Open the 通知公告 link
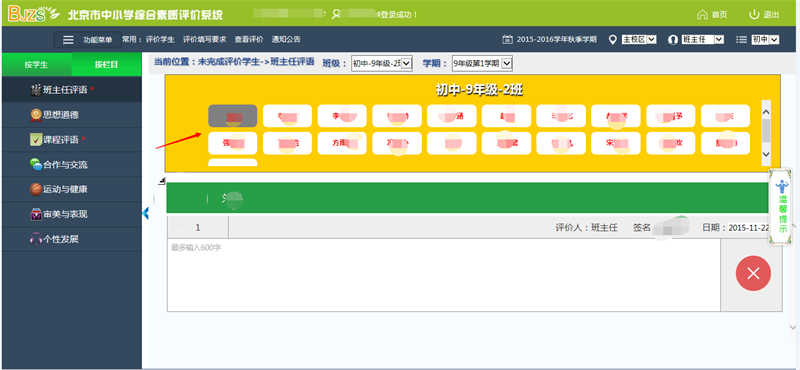Image resolution: width=800 pixels, height=370 pixels. click(x=286, y=39)
